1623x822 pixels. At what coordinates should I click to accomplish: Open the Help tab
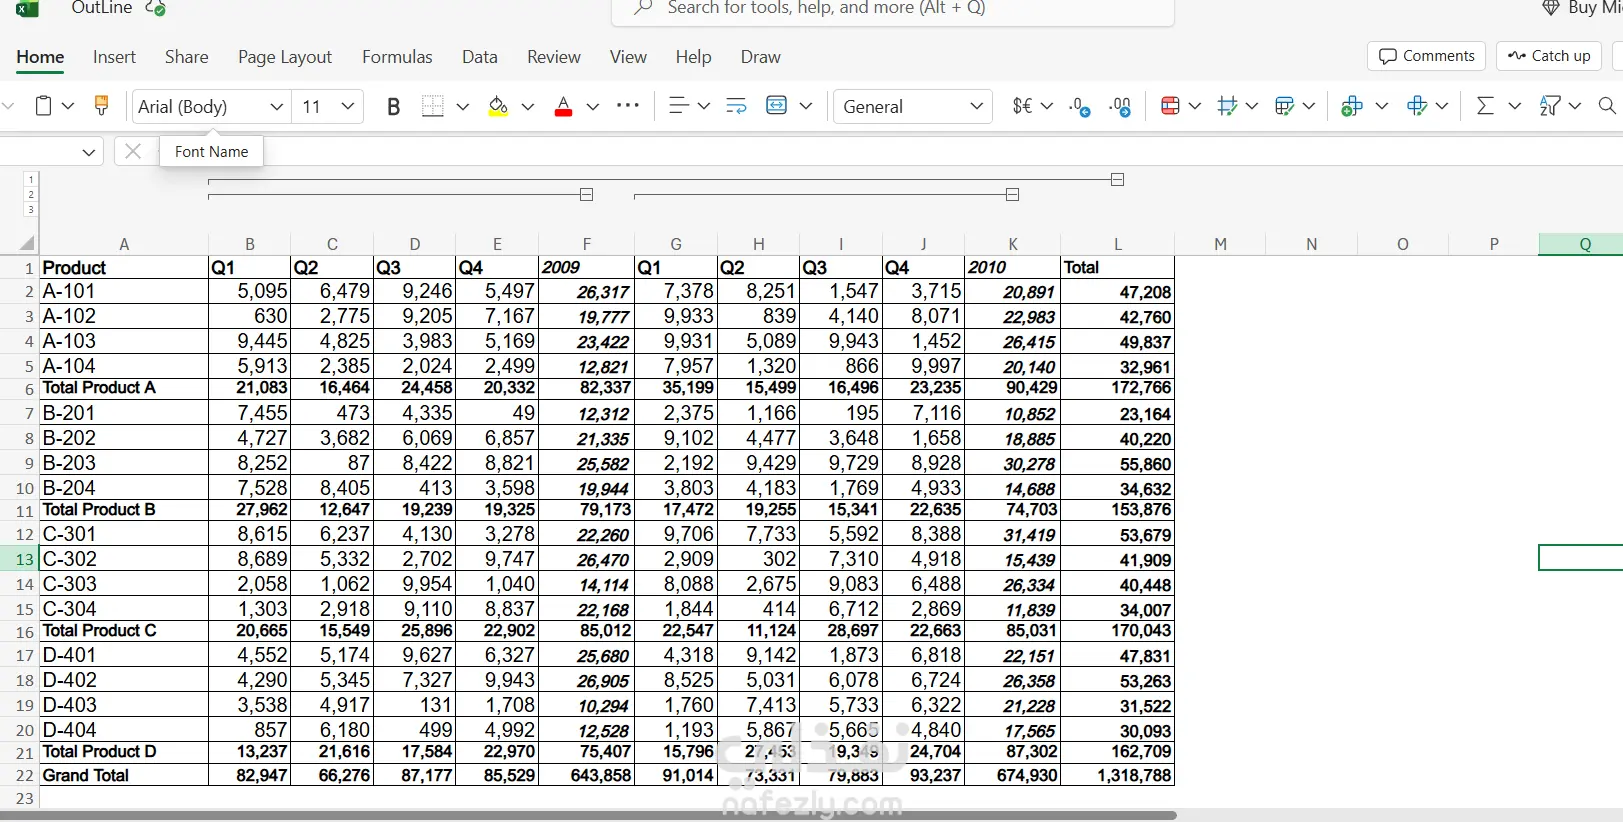693,57
